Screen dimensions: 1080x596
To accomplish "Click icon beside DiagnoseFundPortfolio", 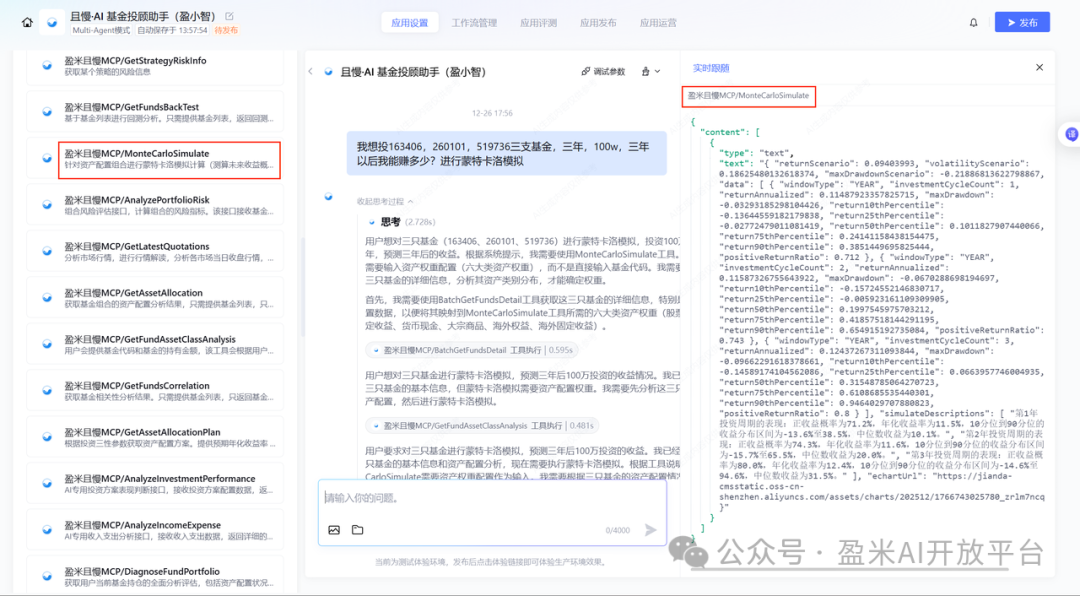I will coord(47,576).
